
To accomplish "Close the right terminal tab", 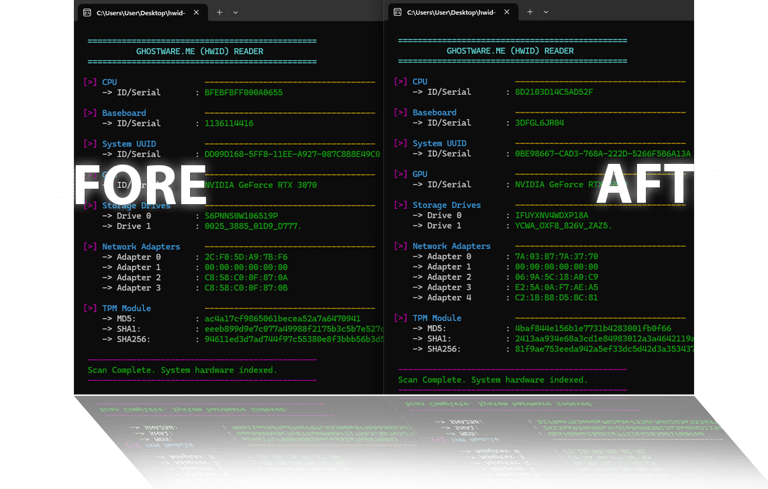I will [x=507, y=12].
